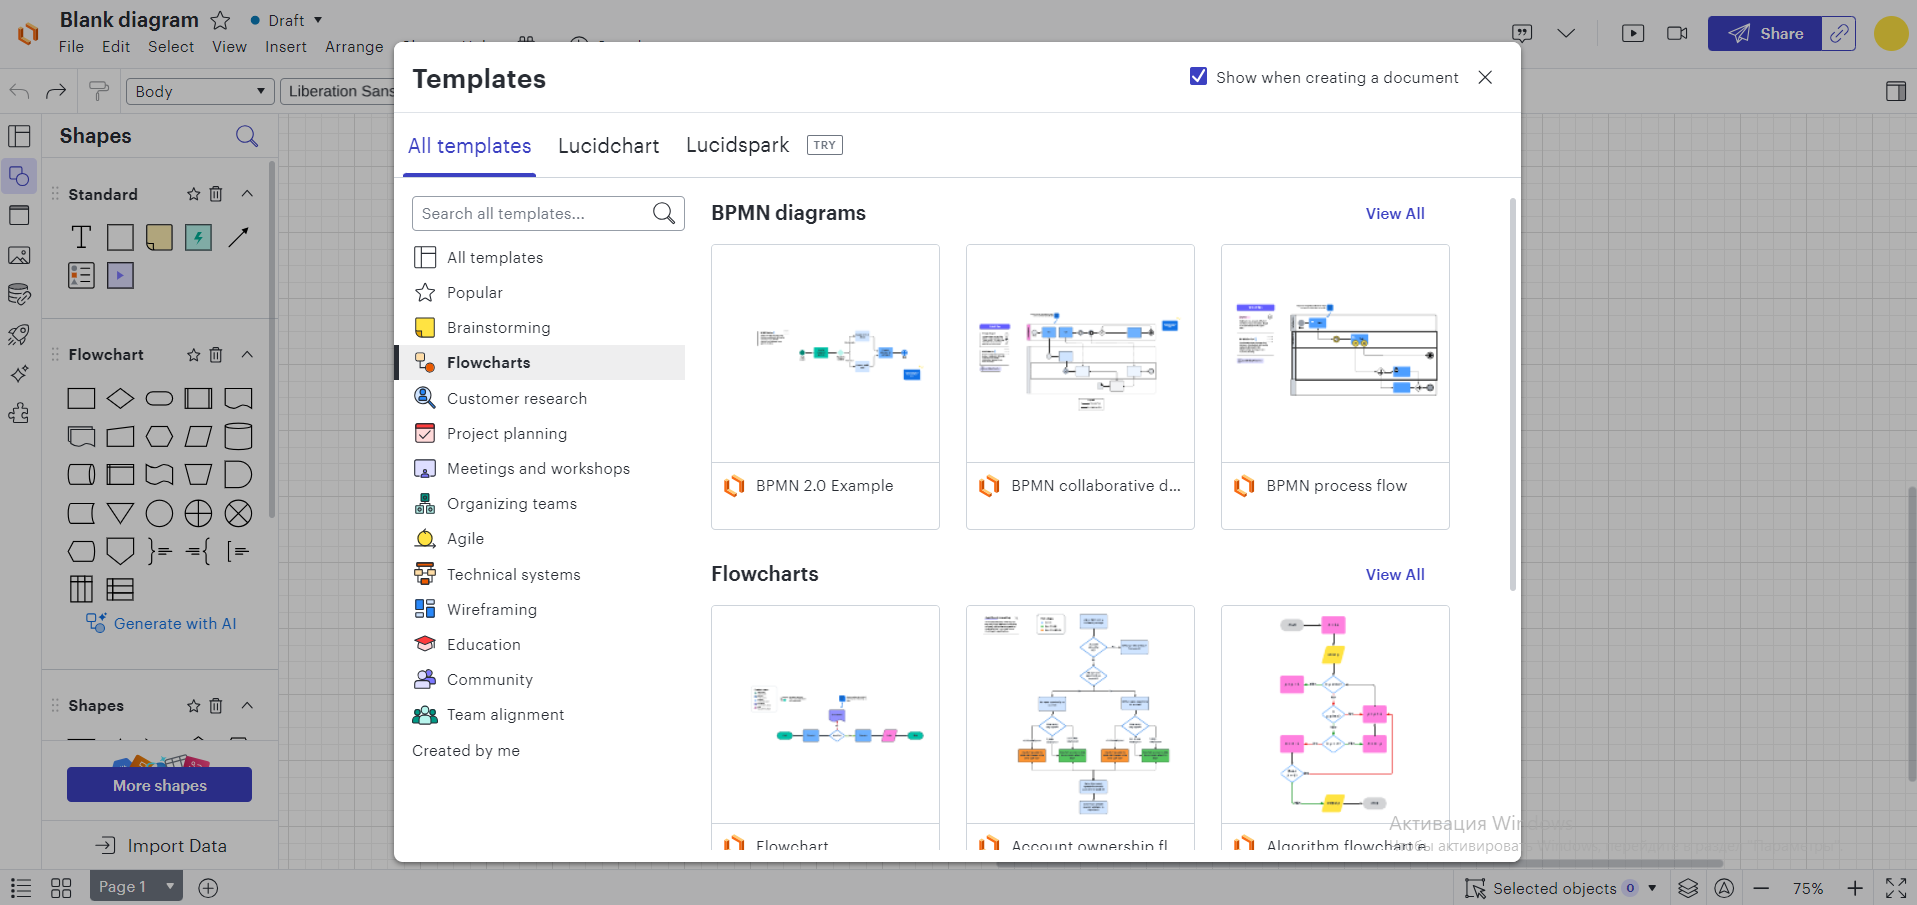Open the layers icon in status bar
1917x905 pixels.
(1688, 888)
